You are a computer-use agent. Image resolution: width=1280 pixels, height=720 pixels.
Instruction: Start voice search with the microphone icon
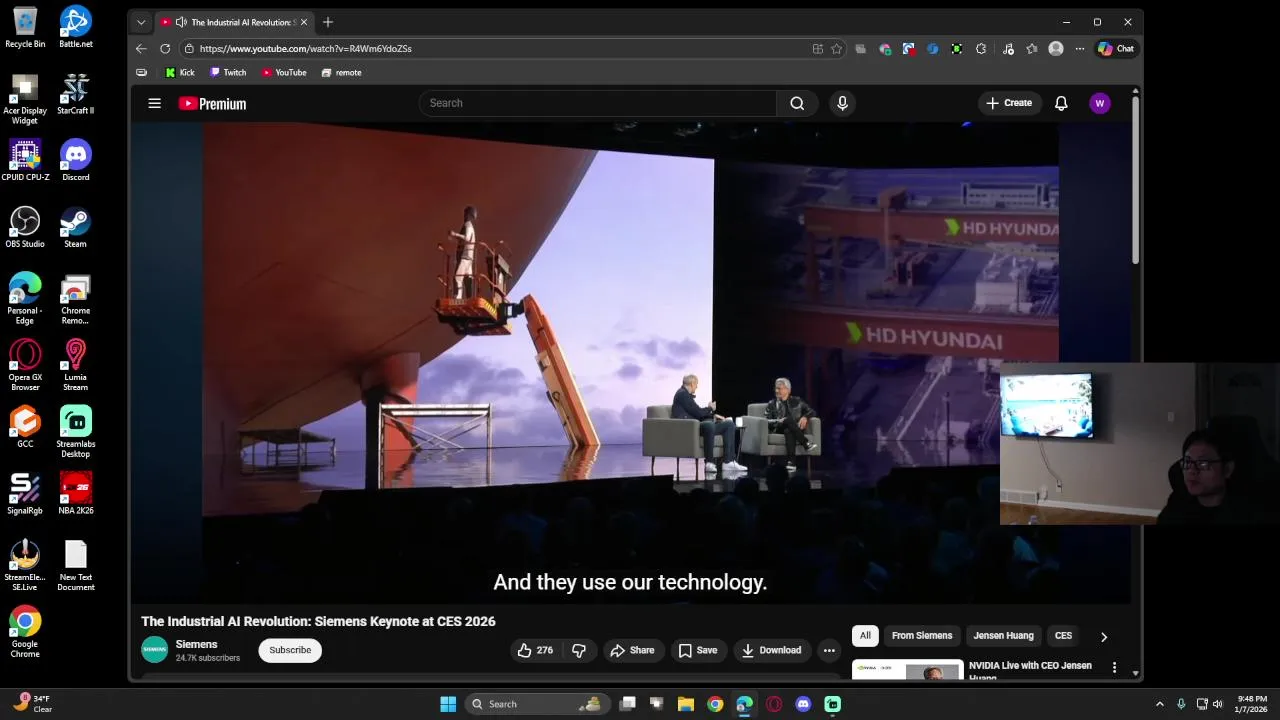click(x=842, y=103)
